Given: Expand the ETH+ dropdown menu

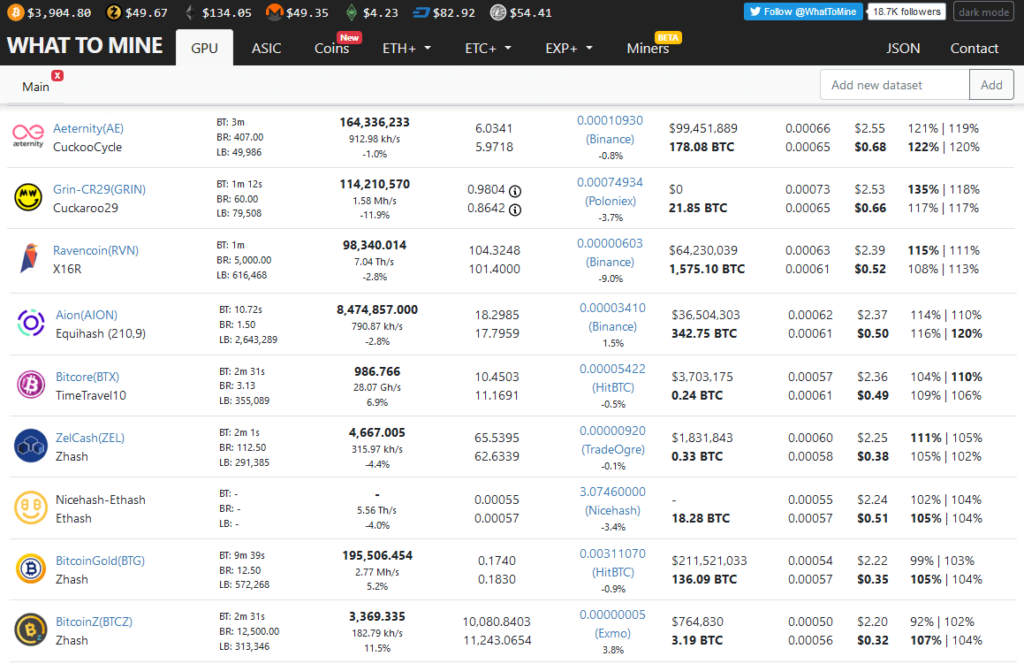Looking at the screenshot, I should [x=406, y=48].
